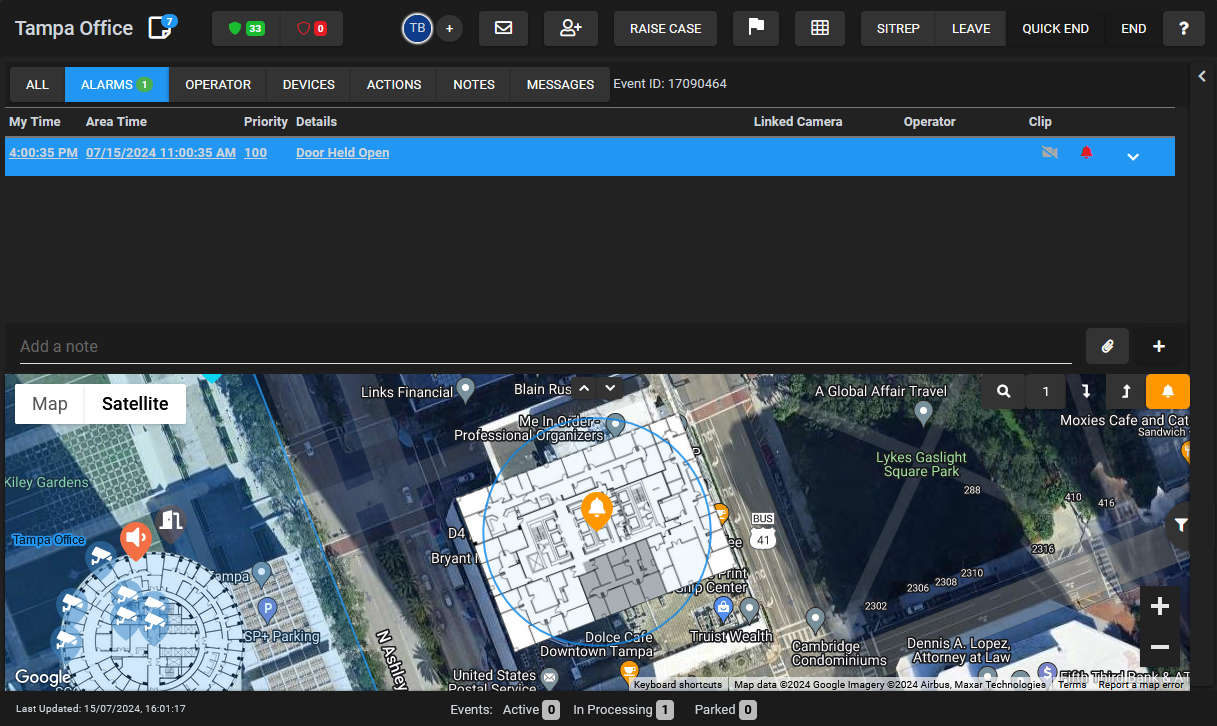Click the Priority column header
This screenshot has height=726, width=1217.
[266, 122]
